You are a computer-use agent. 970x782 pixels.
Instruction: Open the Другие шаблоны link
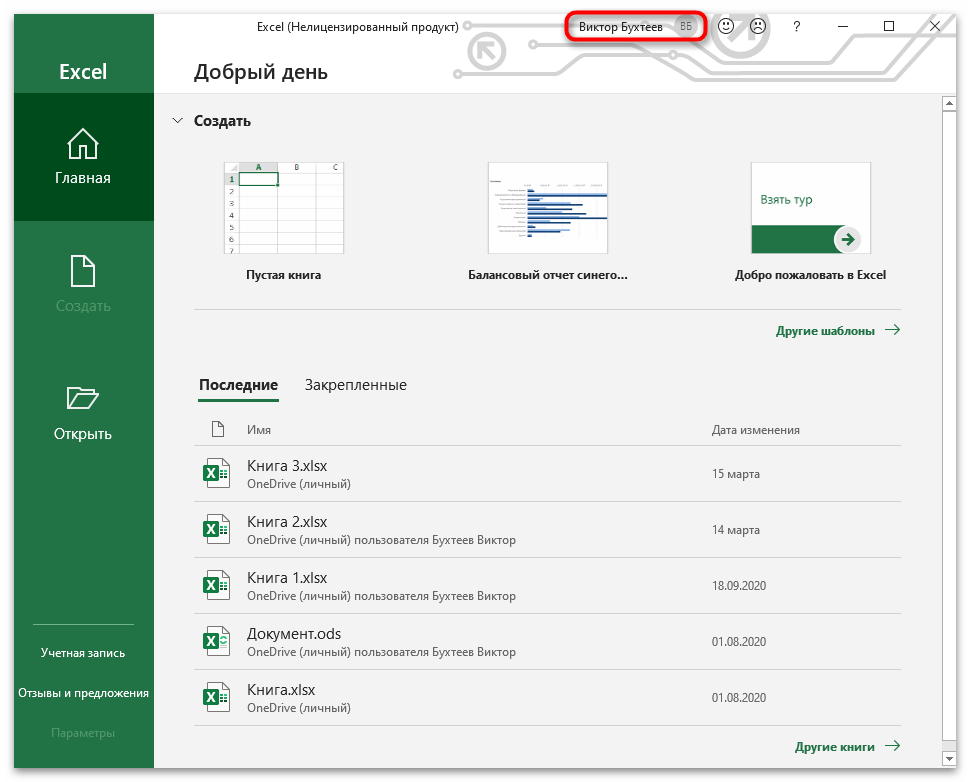tap(825, 331)
